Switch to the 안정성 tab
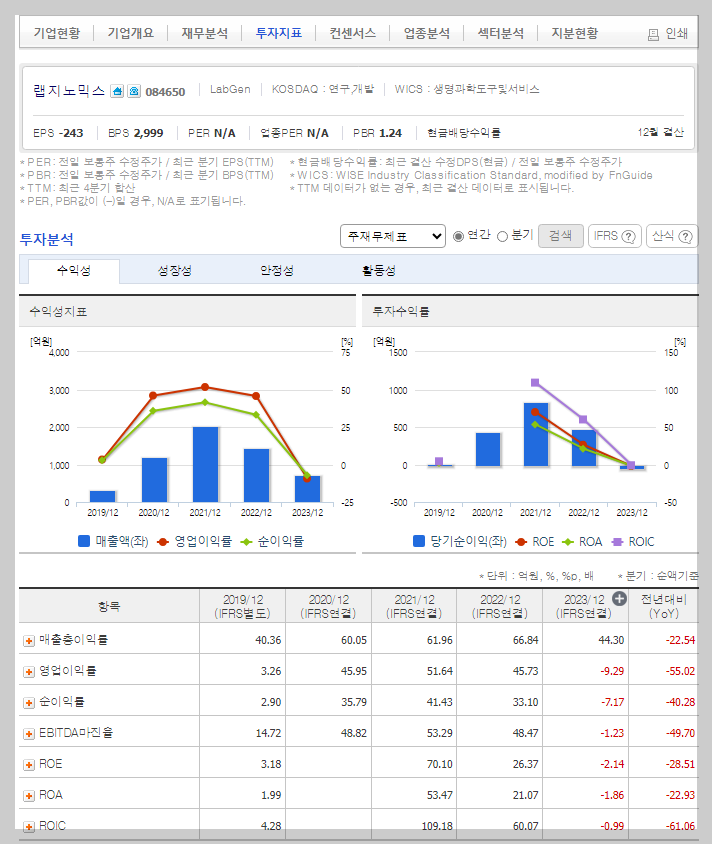The height and width of the screenshot is (844, 712). [x=277, y=271]
